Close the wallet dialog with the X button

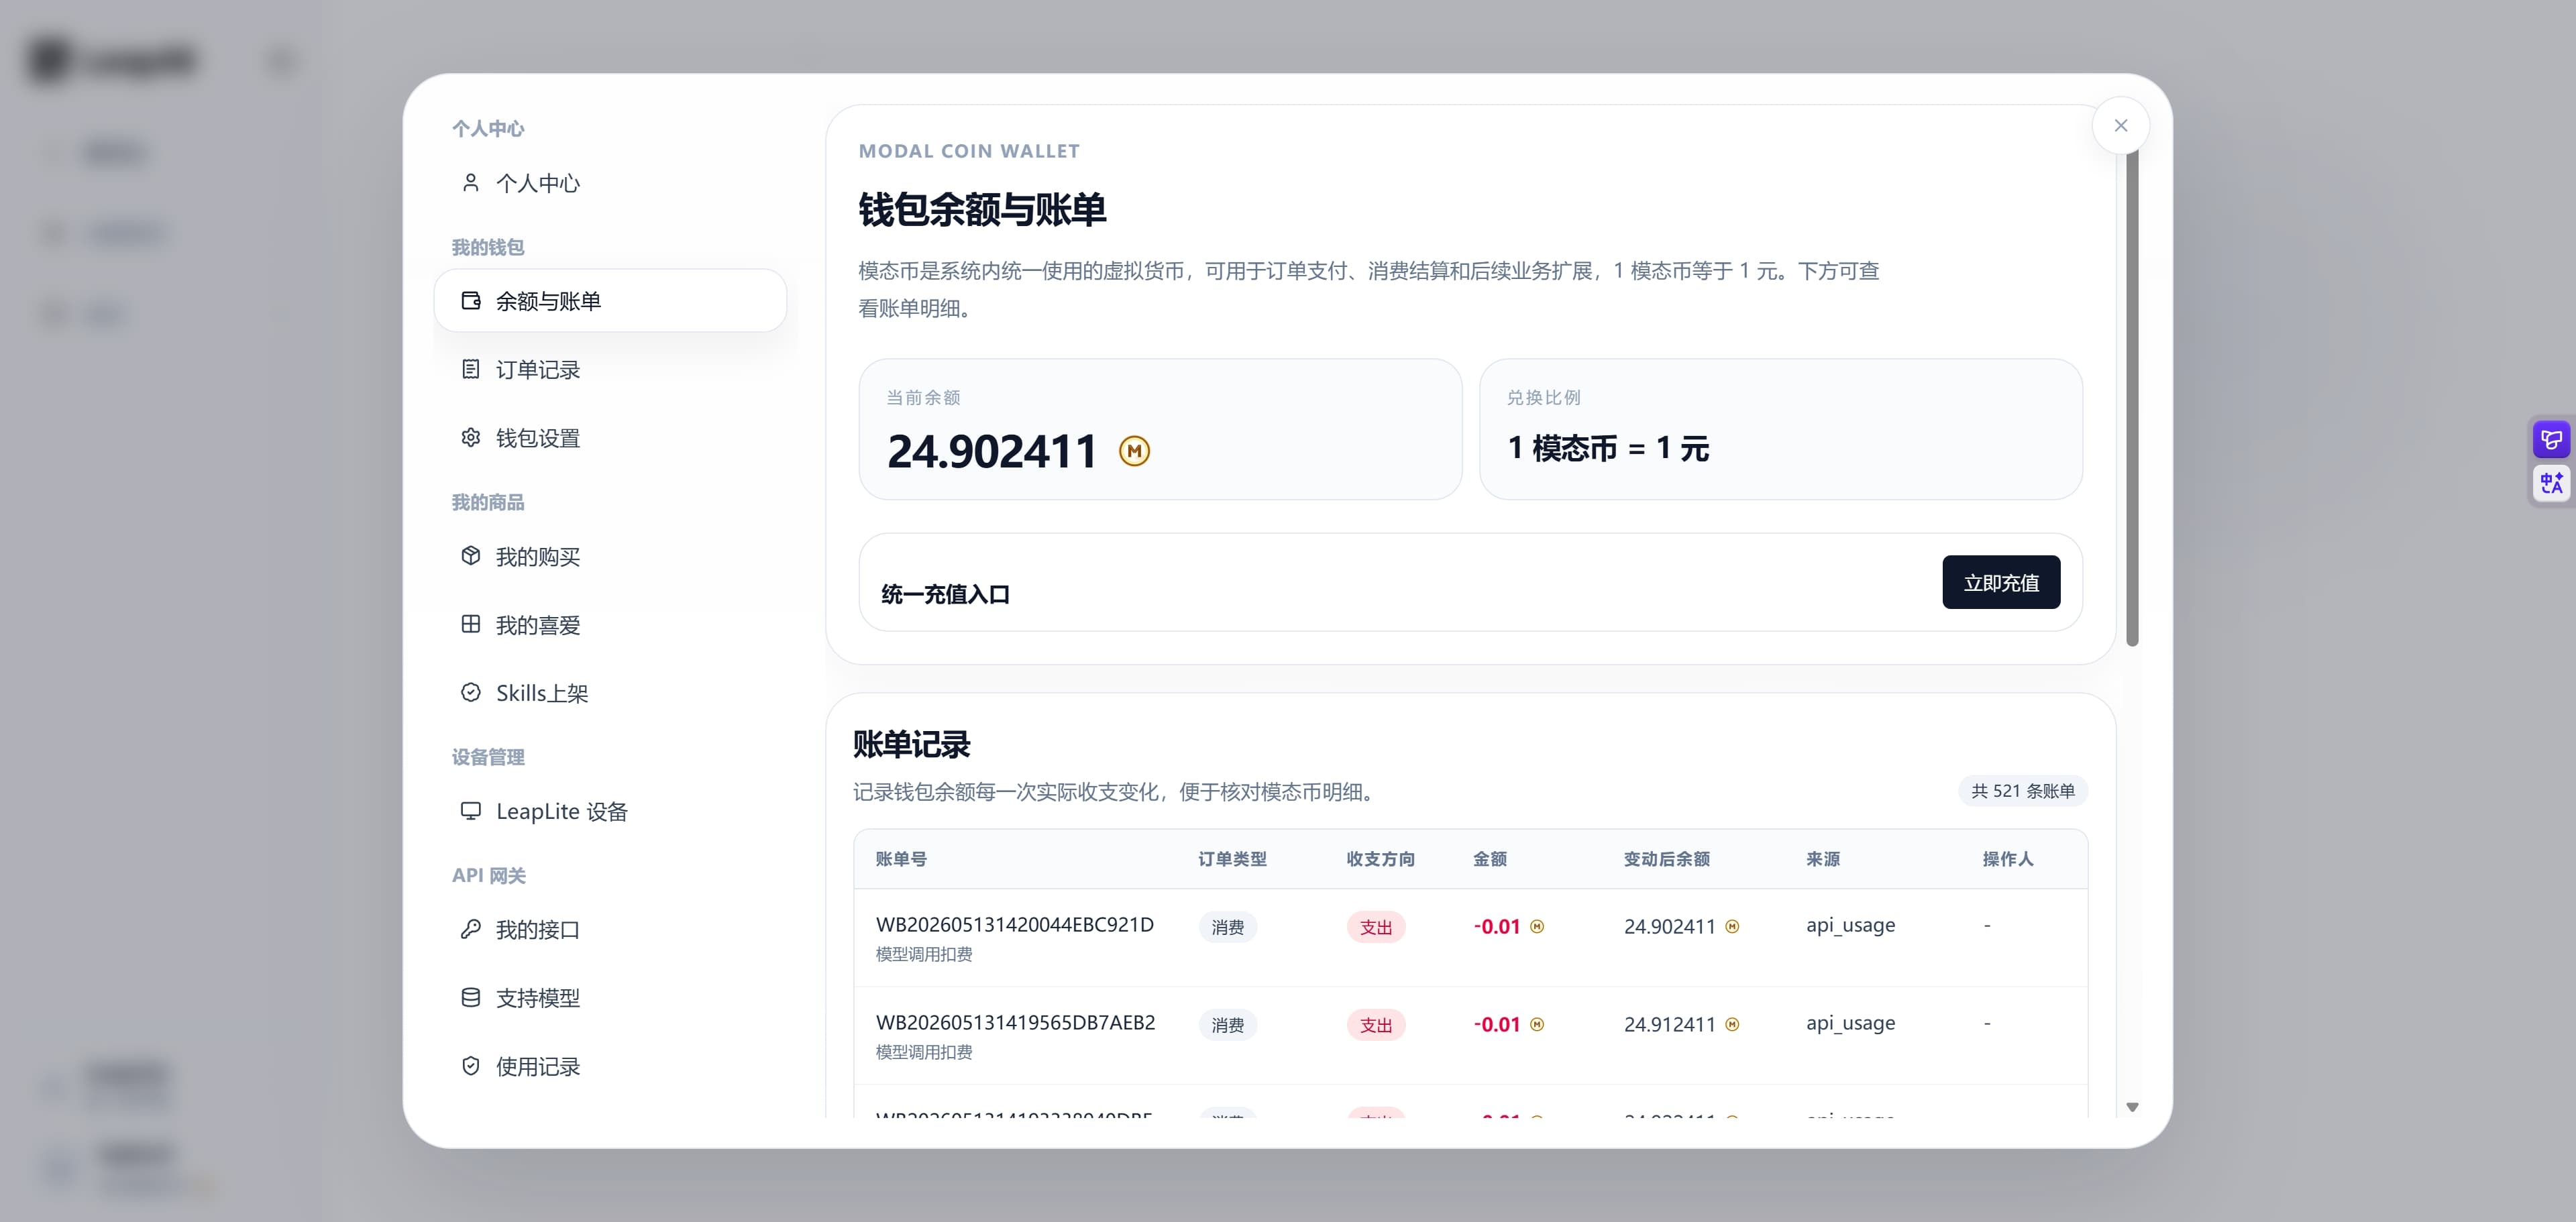(2120, 126)
